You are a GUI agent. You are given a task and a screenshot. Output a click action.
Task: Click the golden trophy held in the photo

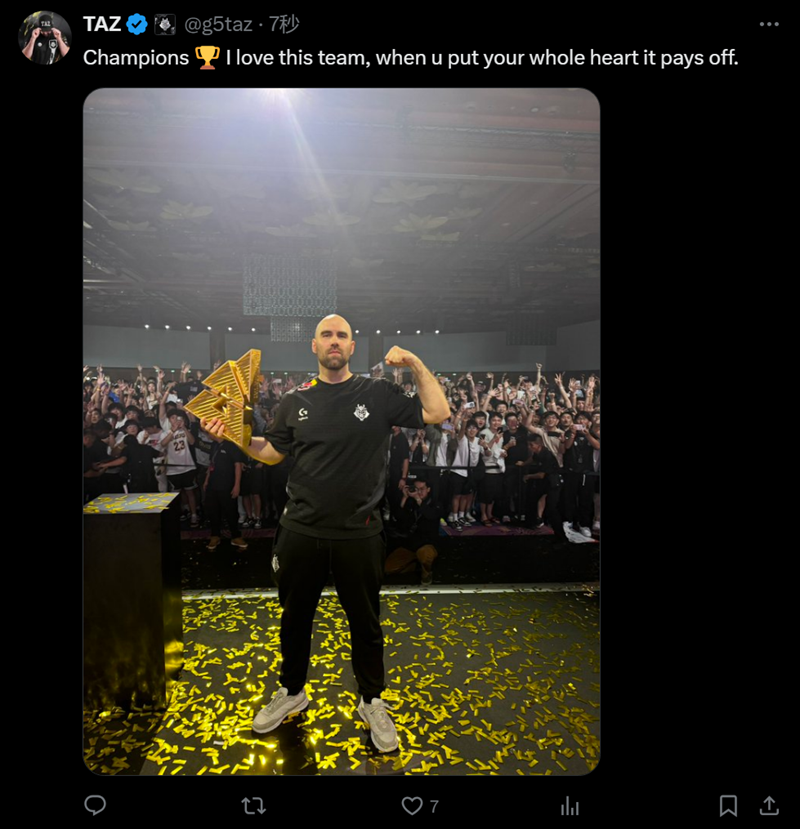point(226,399)
